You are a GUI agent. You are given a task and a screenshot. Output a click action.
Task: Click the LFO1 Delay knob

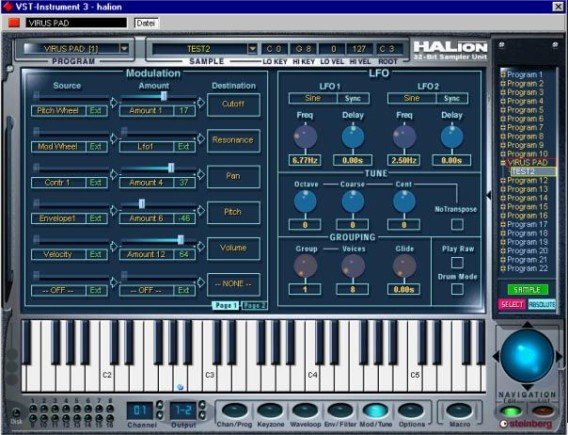click(353, 137)
